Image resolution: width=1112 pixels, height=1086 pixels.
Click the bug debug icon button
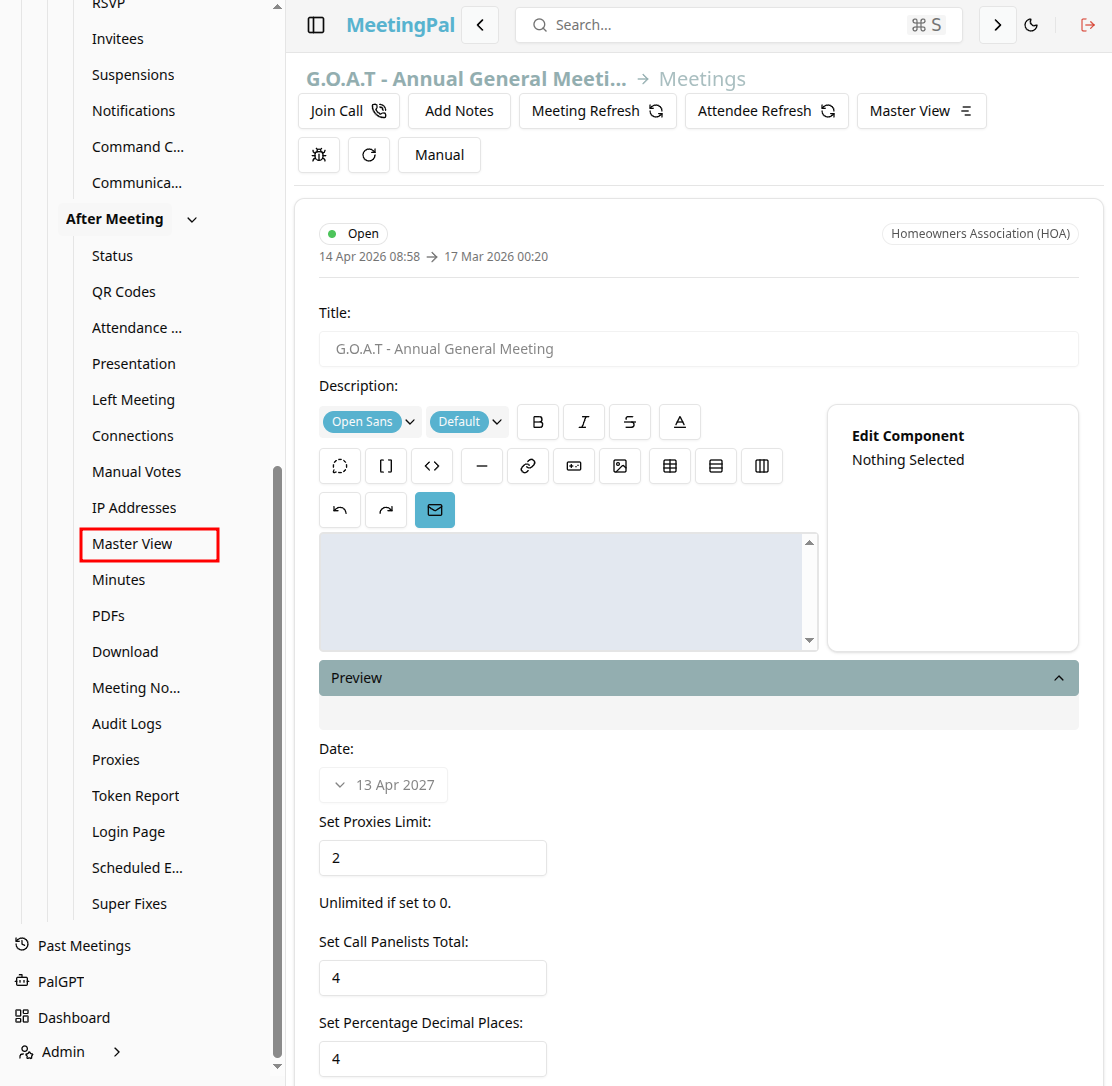point(319,155)
